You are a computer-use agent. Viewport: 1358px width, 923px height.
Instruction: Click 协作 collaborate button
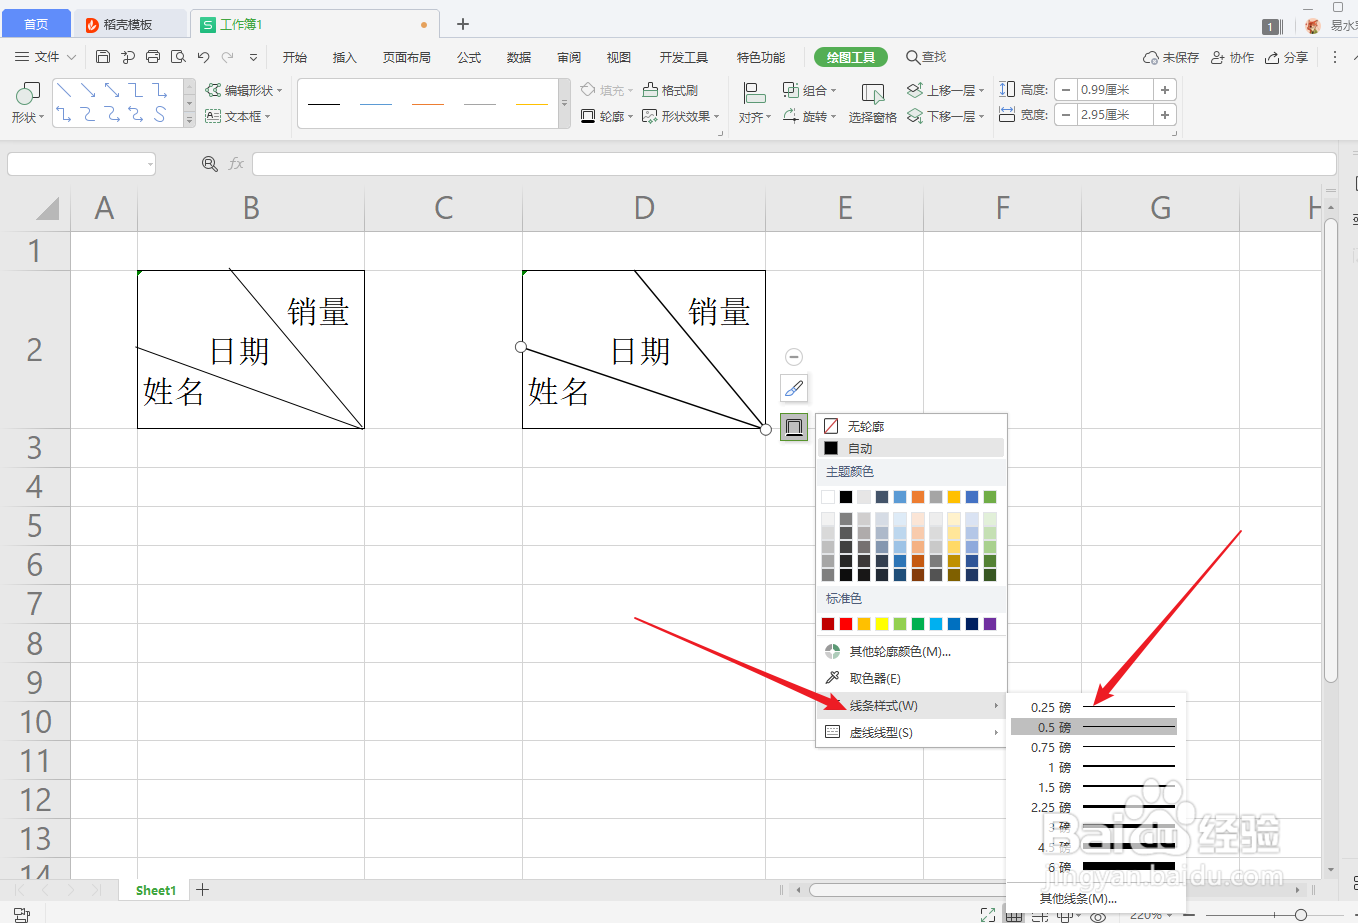coord(1232,57)
